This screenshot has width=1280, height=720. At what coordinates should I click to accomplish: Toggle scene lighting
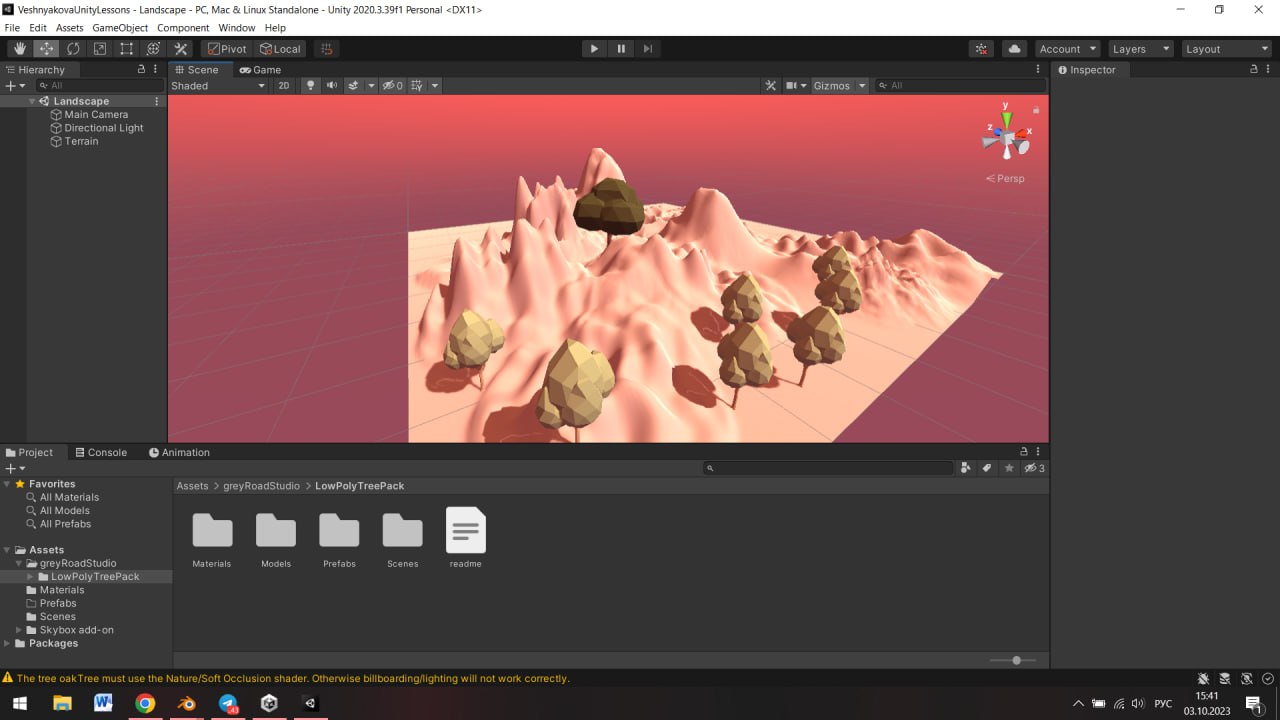point(310,86)
